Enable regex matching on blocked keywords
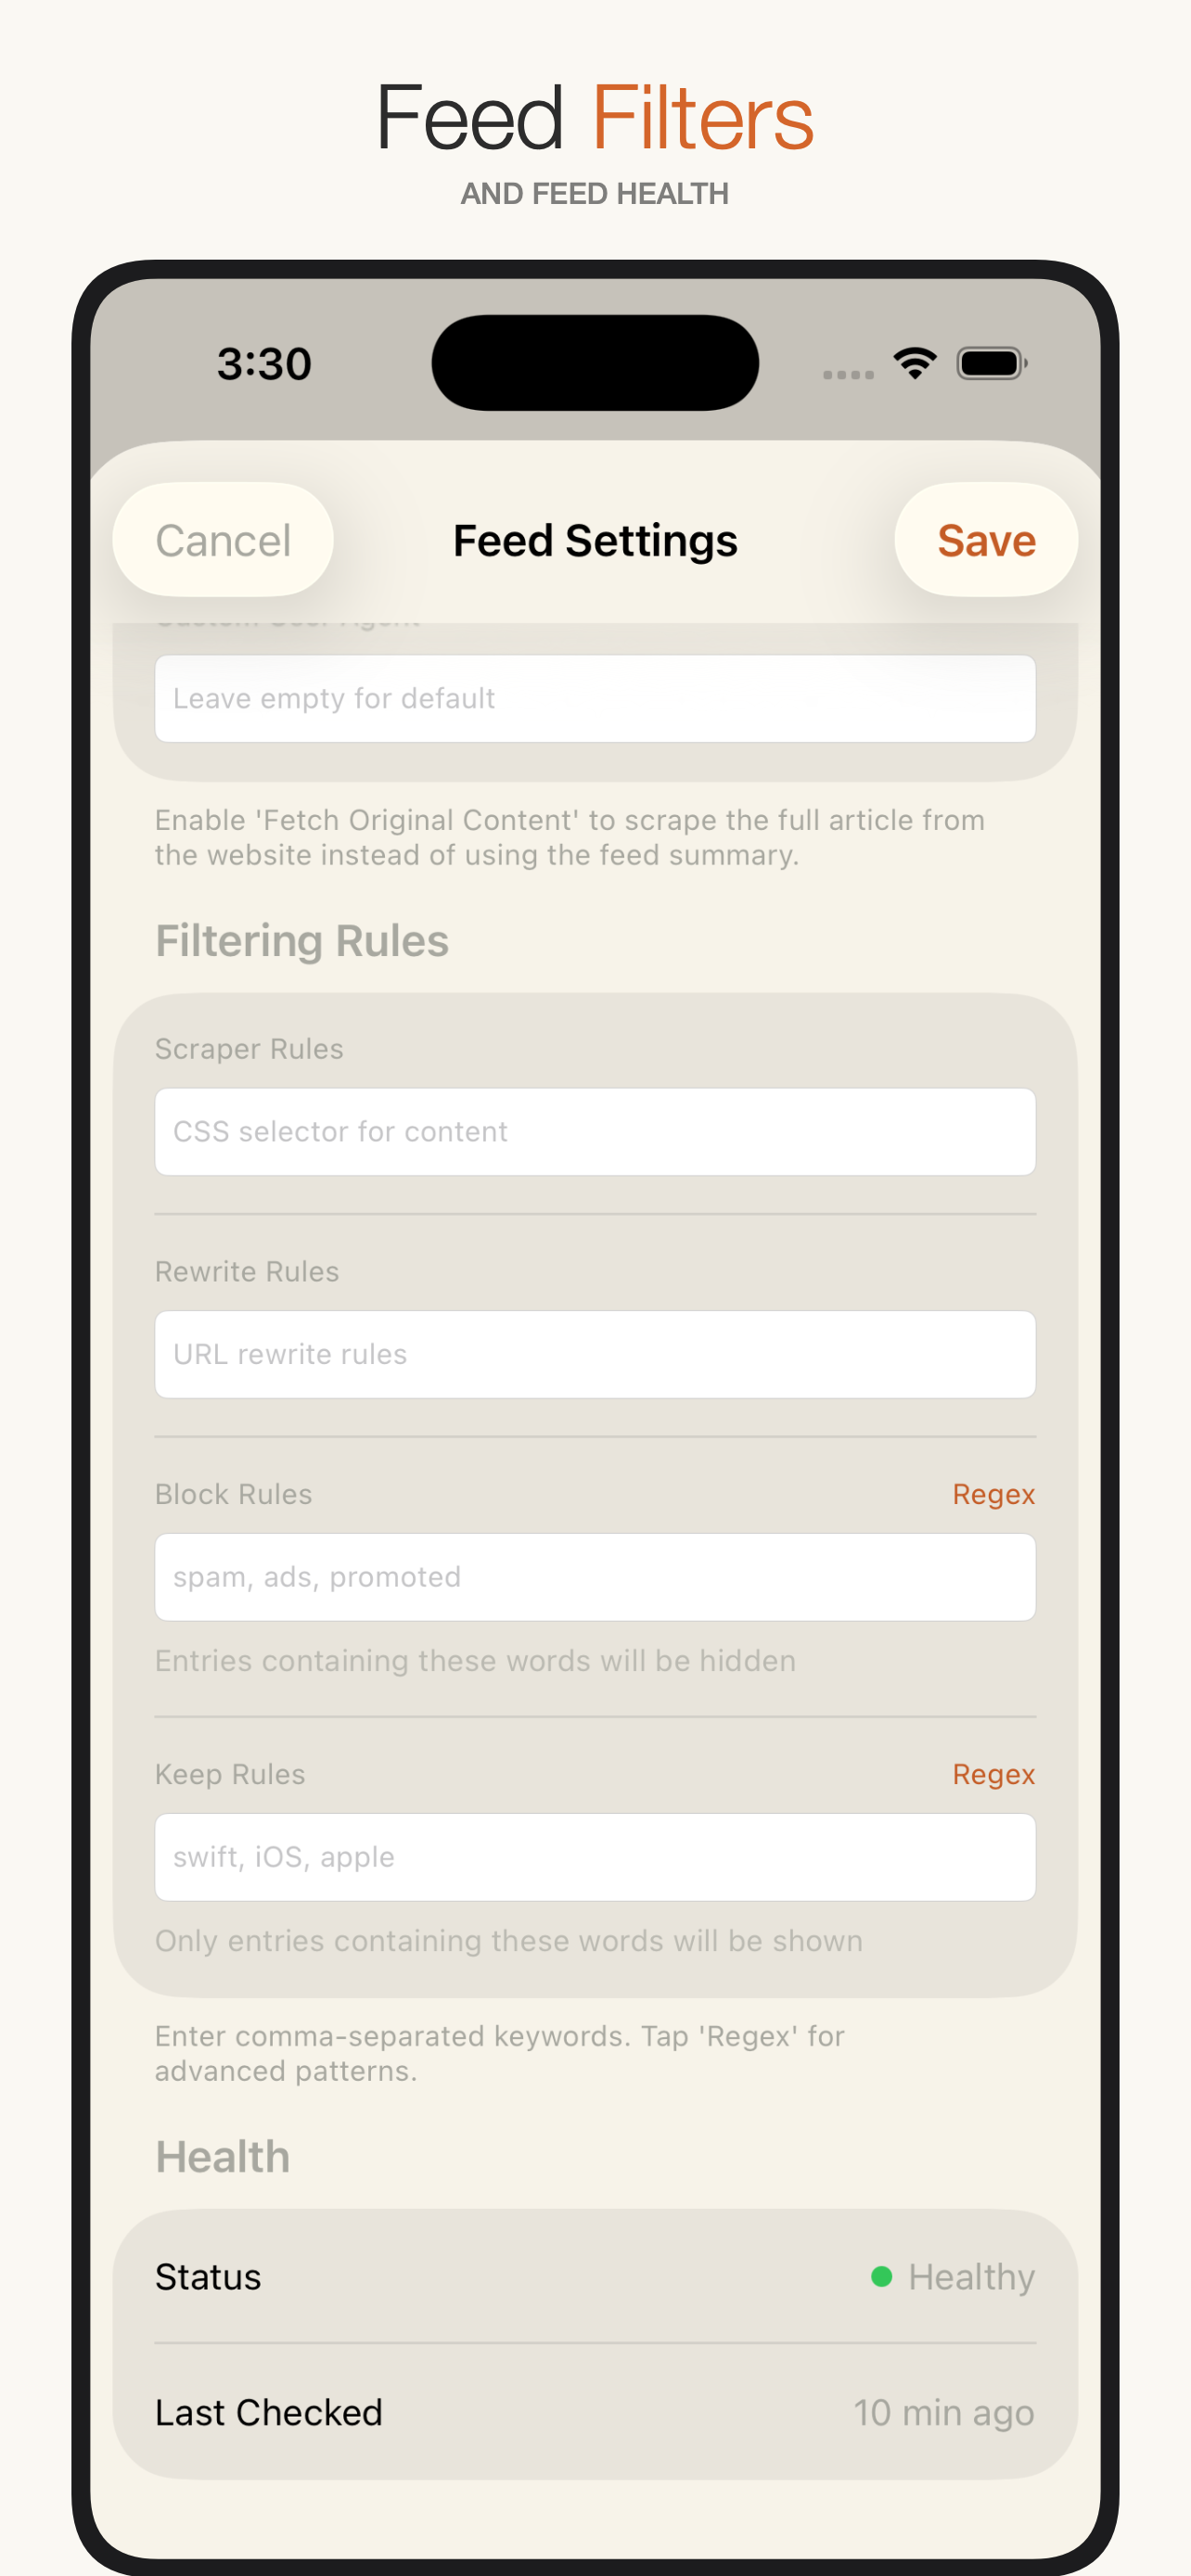 [x=994, y=1493]
